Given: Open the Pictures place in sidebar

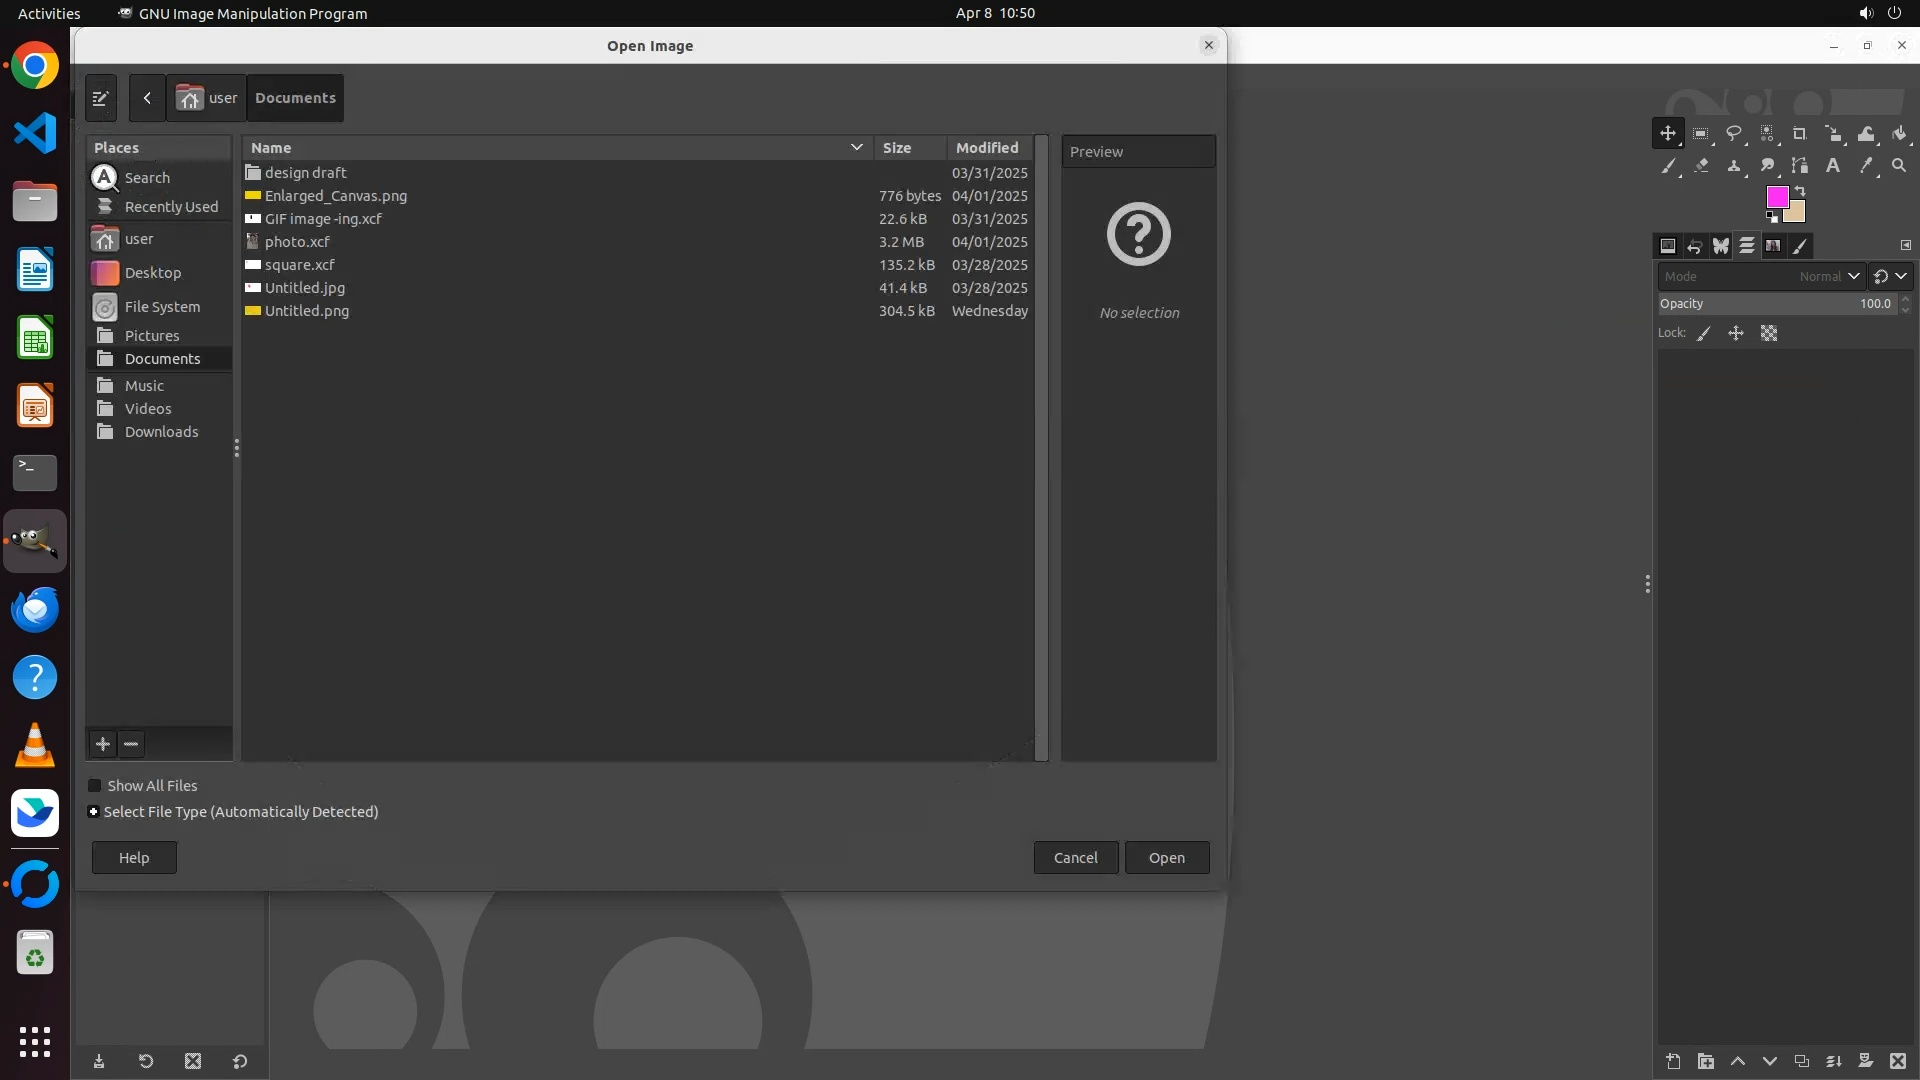Looking at the screenshot, I should tap(152, 336).
